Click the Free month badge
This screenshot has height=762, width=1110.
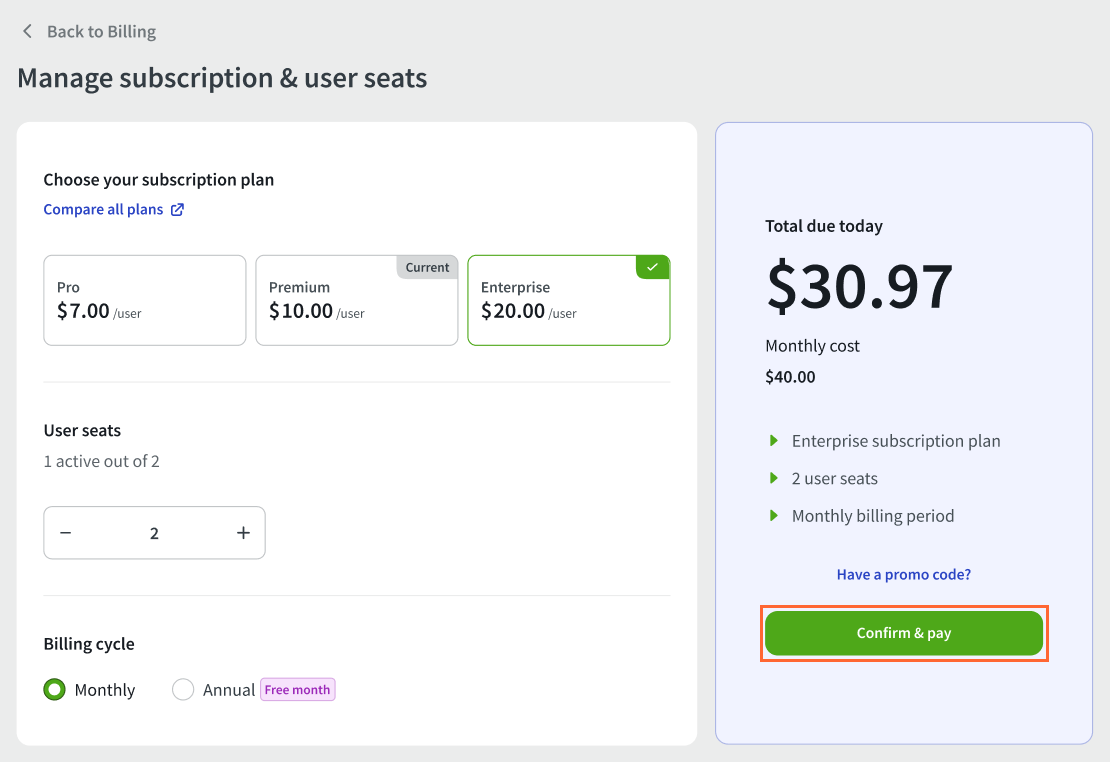[x=297, y=689]
